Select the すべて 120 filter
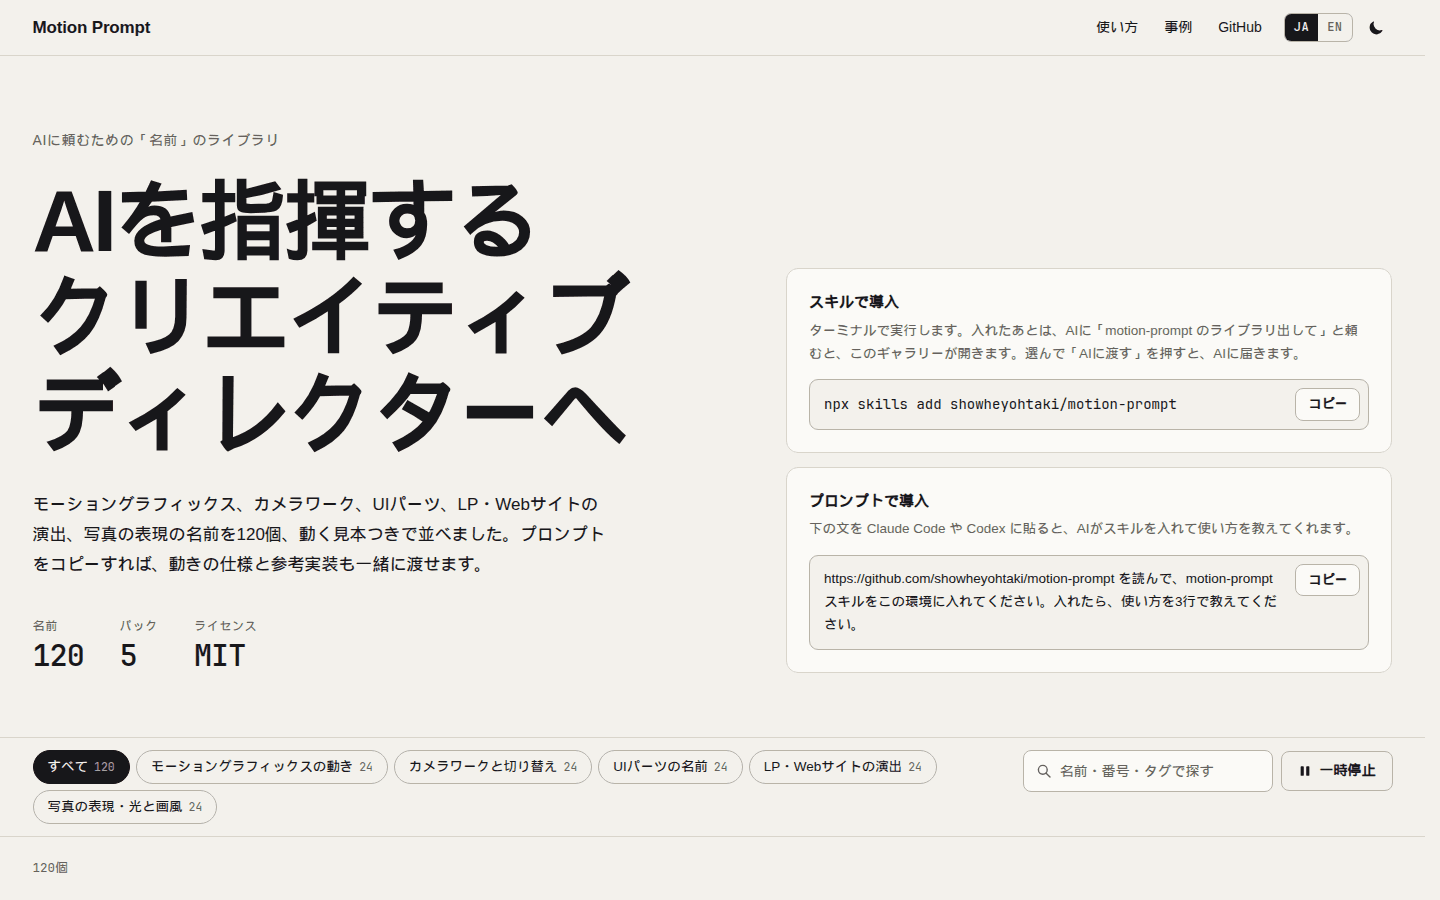The width and height of the screenshot is (1440, 900). pyautogui.click(x=81, y=767)
